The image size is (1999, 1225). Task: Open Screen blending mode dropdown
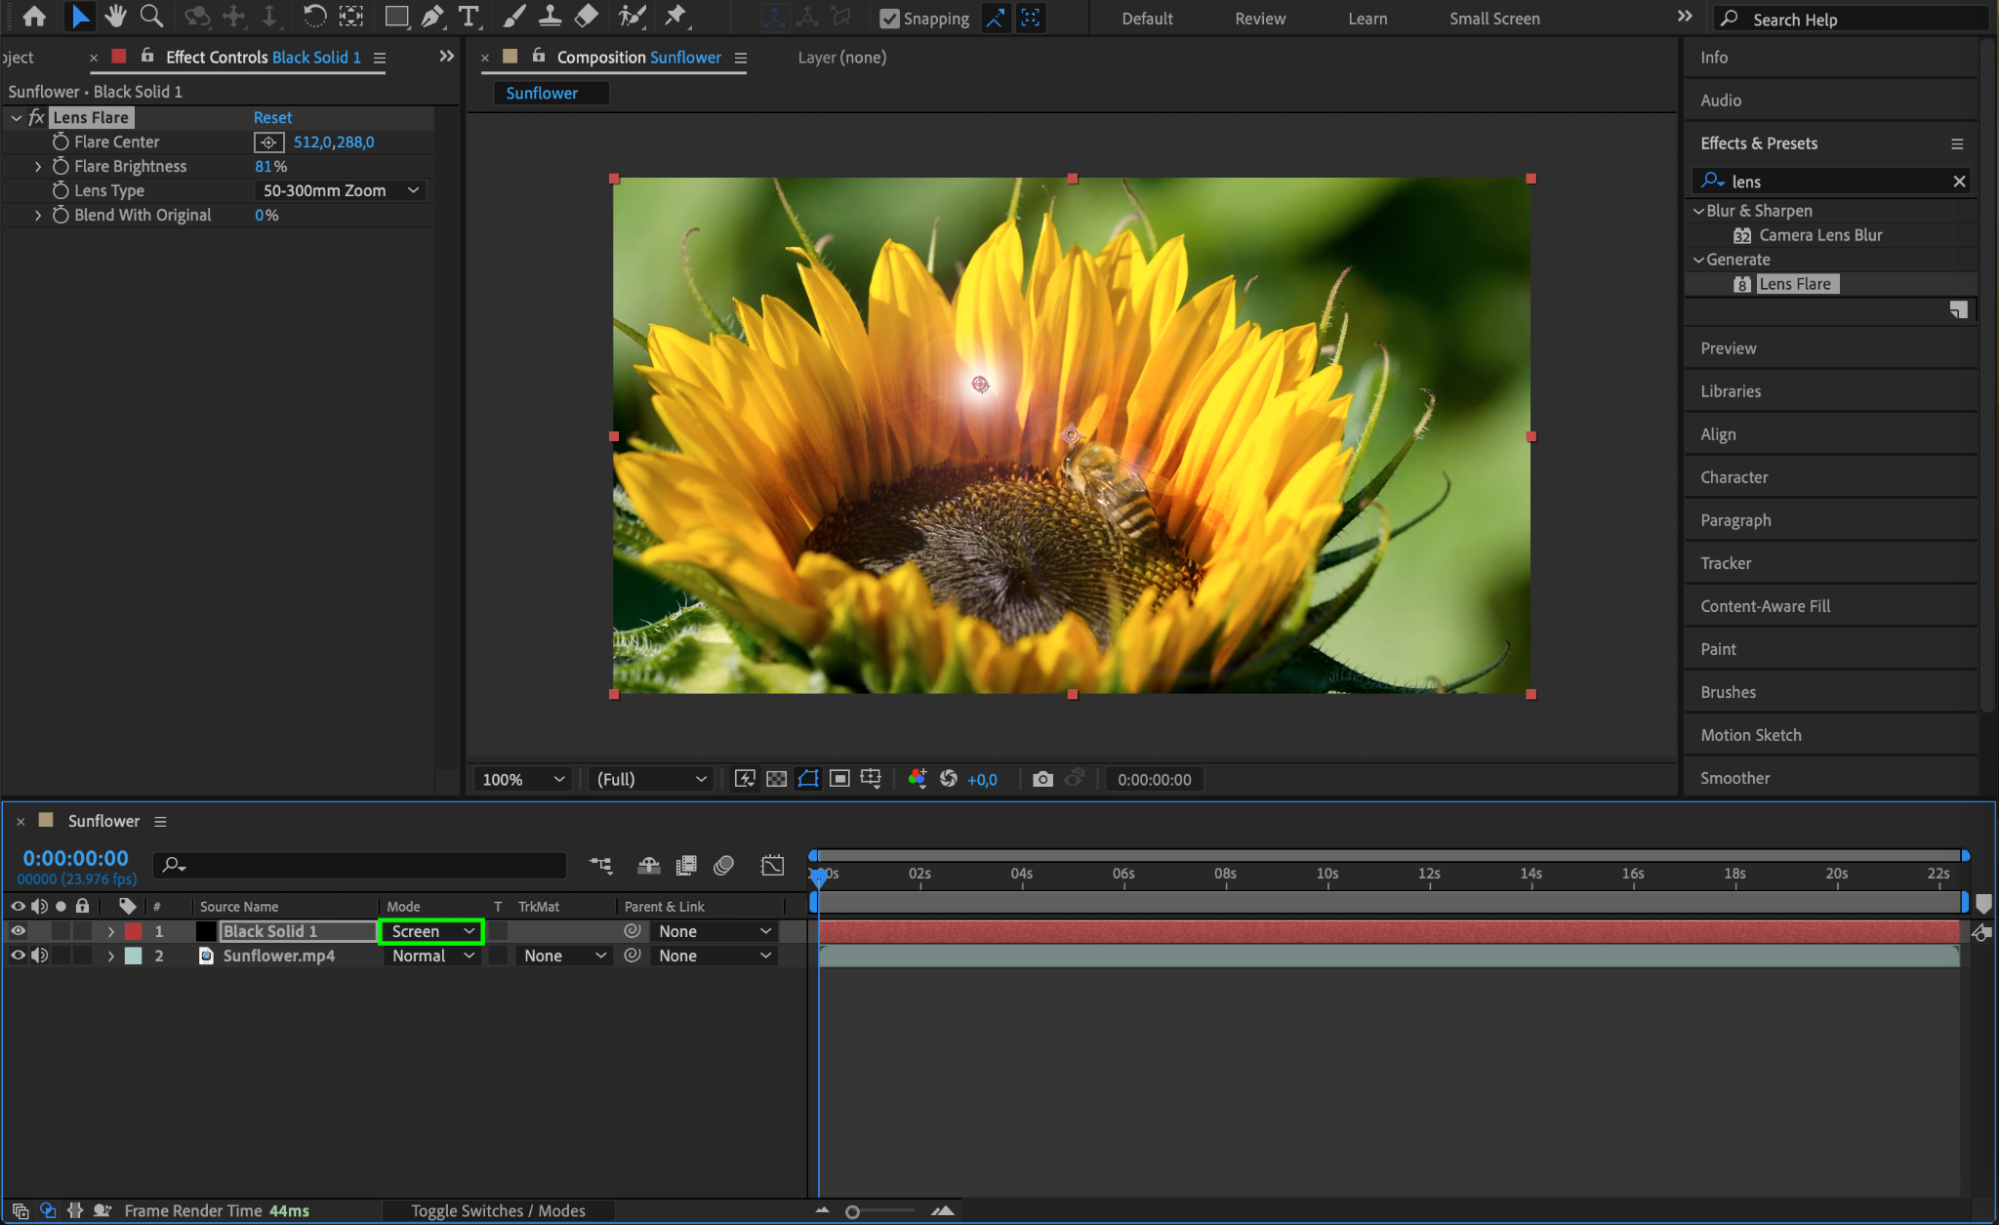(x=432, y=931)
